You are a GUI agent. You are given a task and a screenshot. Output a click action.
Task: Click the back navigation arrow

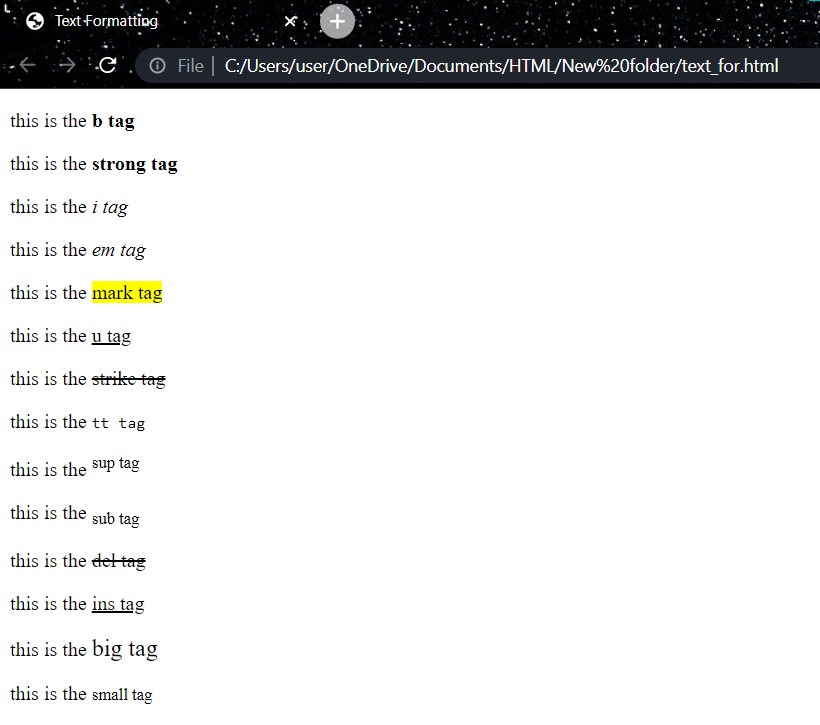[x=26, y=65]
